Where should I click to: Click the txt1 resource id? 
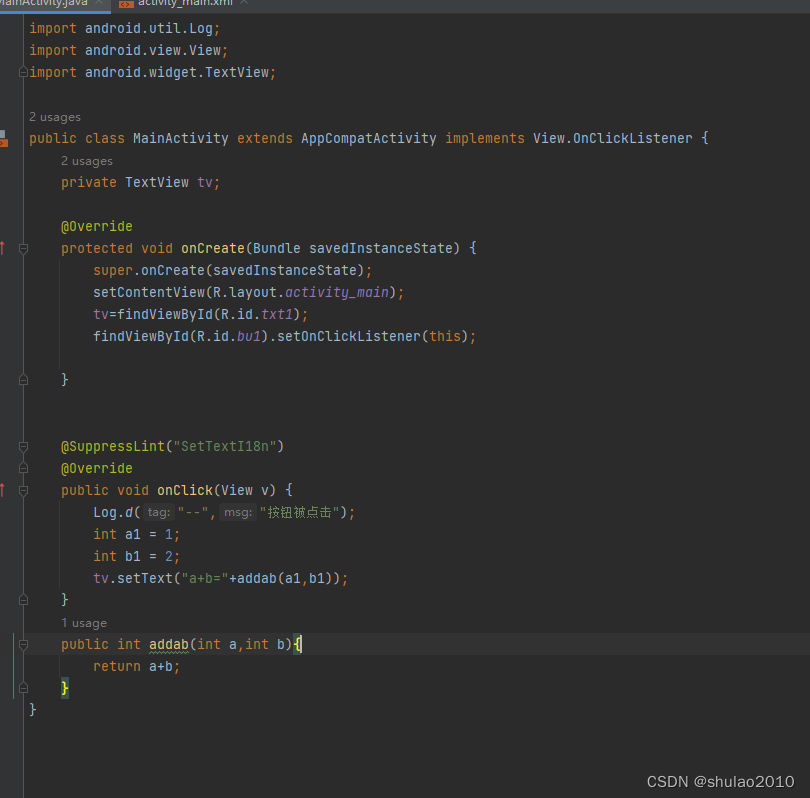point(277,315)
